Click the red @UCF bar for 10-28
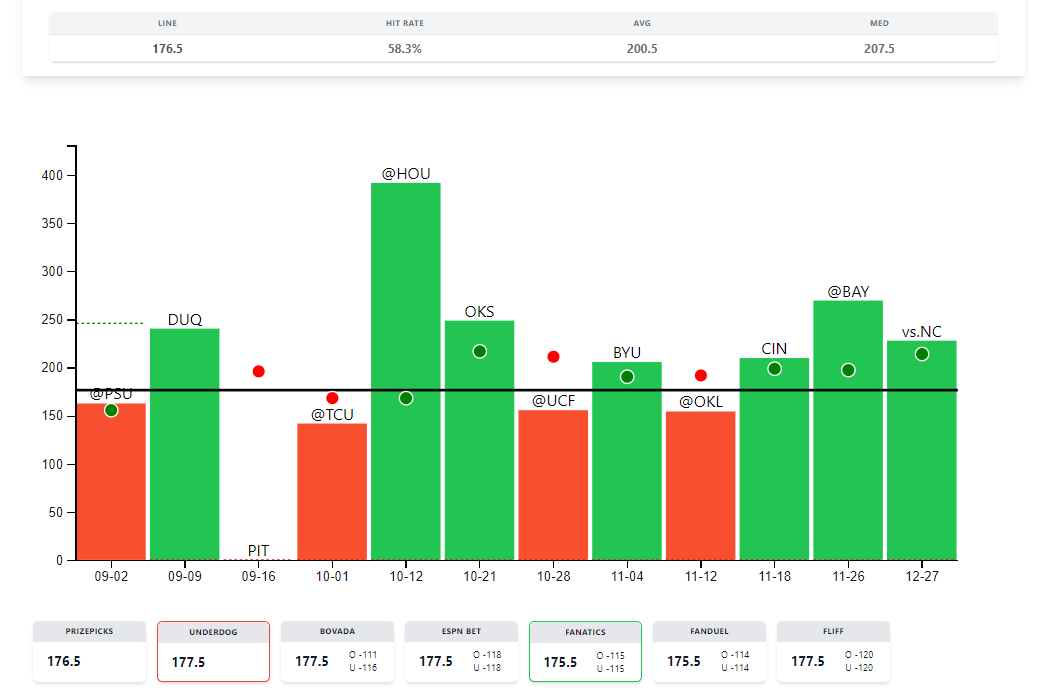The height and width of the screenshot is (691, 1061). point(554,485)
